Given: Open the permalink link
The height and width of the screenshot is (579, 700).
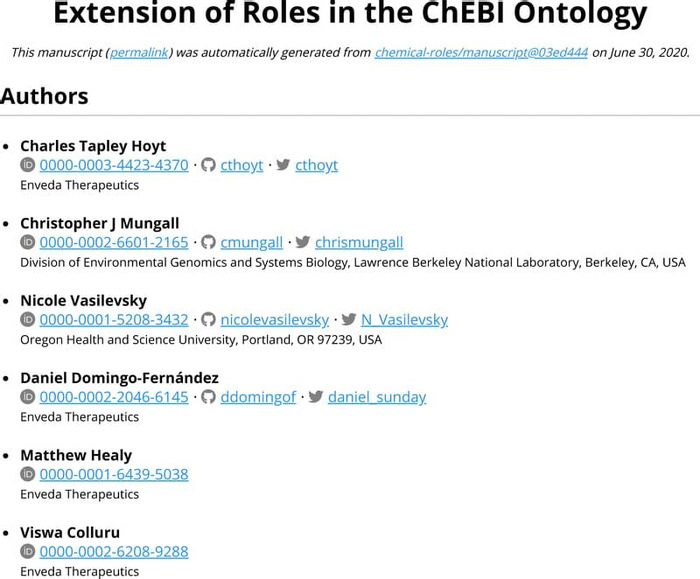Looking at the screenshot, I should tap(139, 53).
